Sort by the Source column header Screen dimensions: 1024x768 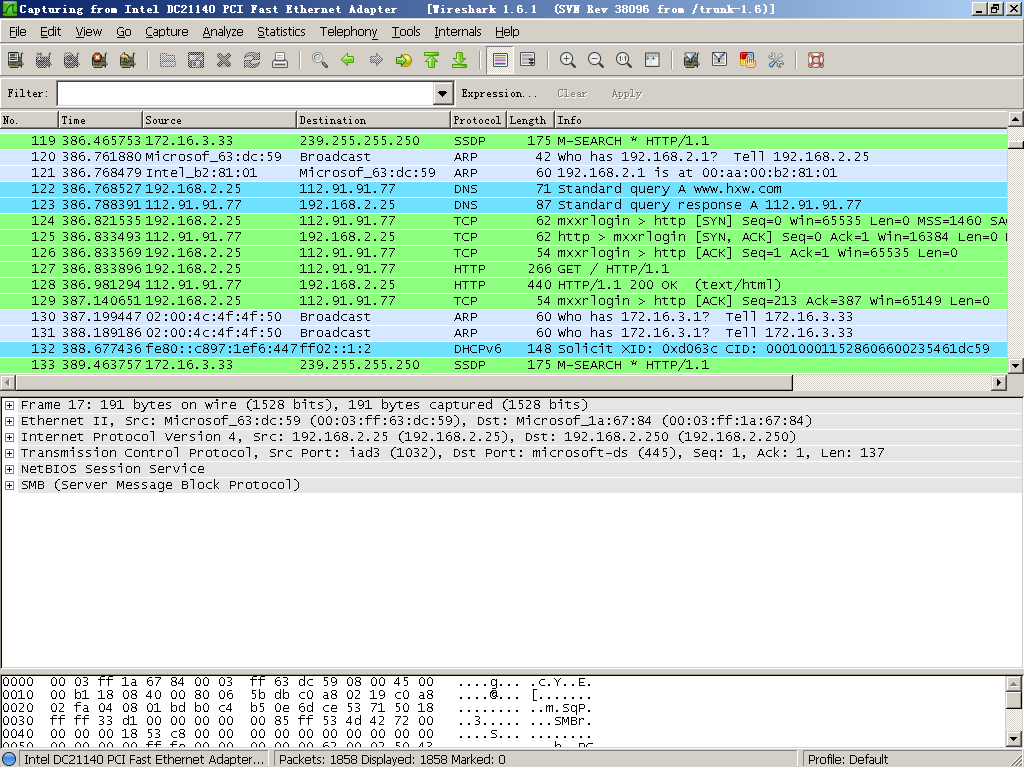pyautogui.click(x=219, y=120)
